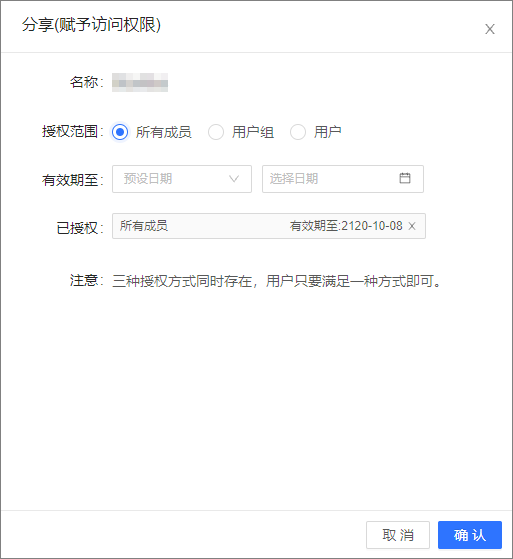Viewport: 513px width, 559px height.
Task: Close the share dialog with the X icon
Action: click(x=490, y=29)
